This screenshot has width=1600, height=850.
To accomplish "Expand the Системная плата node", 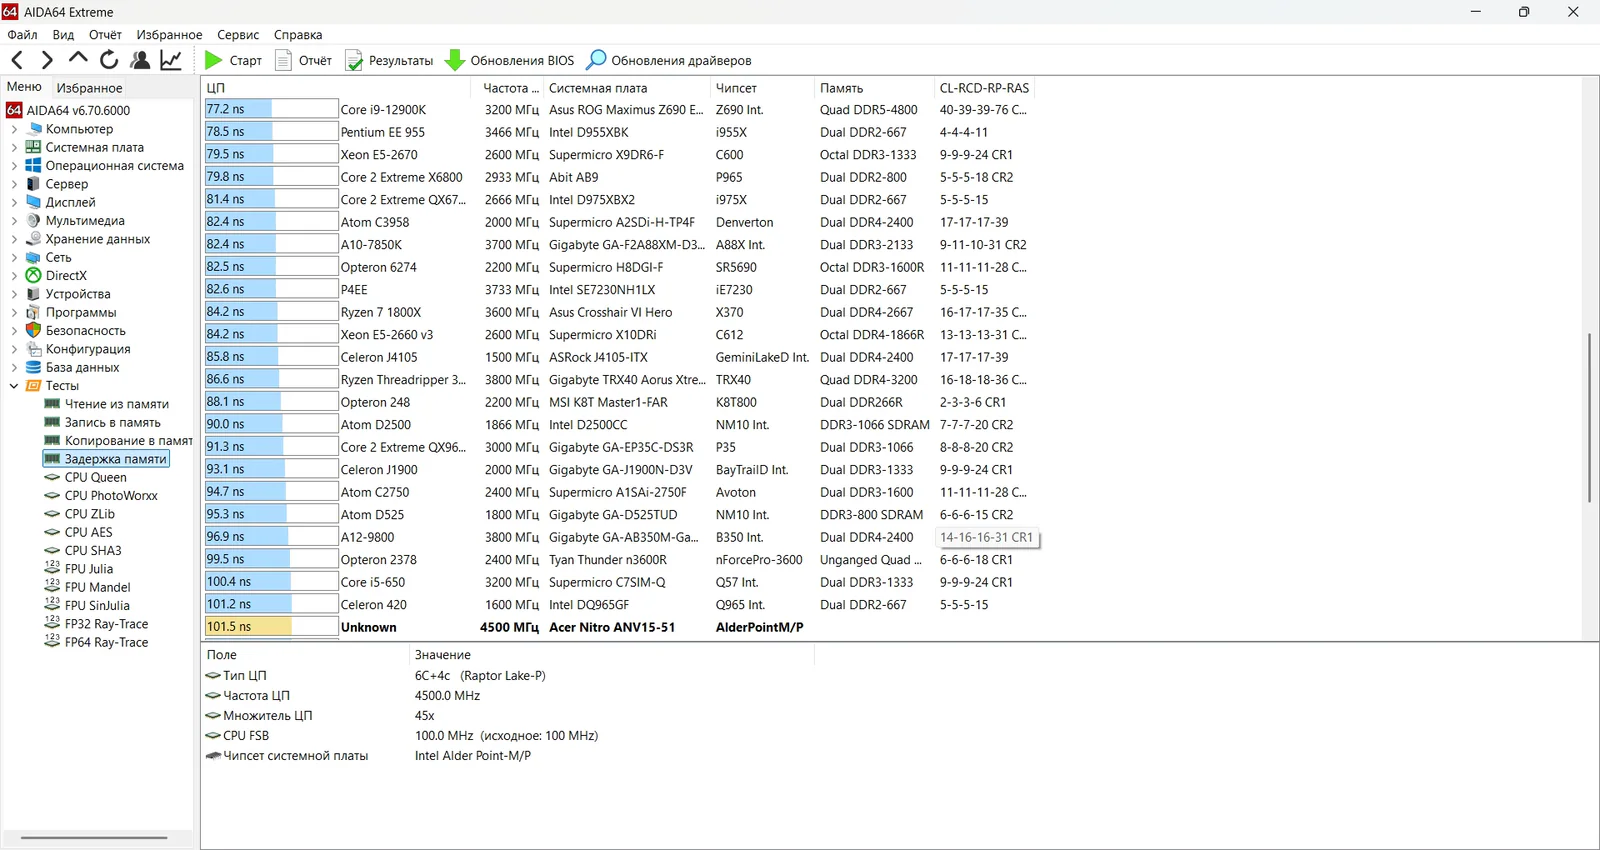I will [x=14, y=147].
